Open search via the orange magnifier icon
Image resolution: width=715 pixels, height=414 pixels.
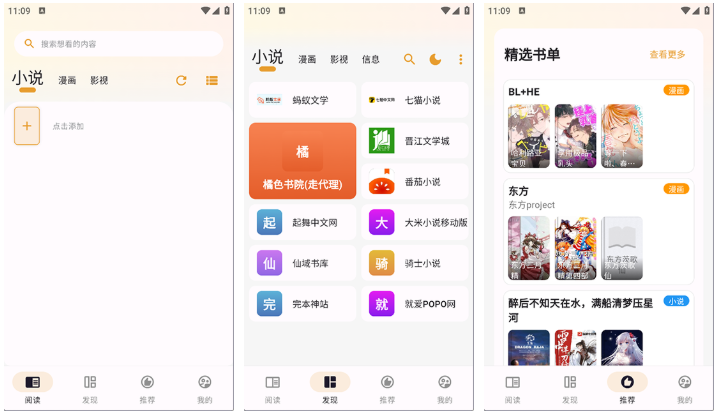click(x=409, y=60)
